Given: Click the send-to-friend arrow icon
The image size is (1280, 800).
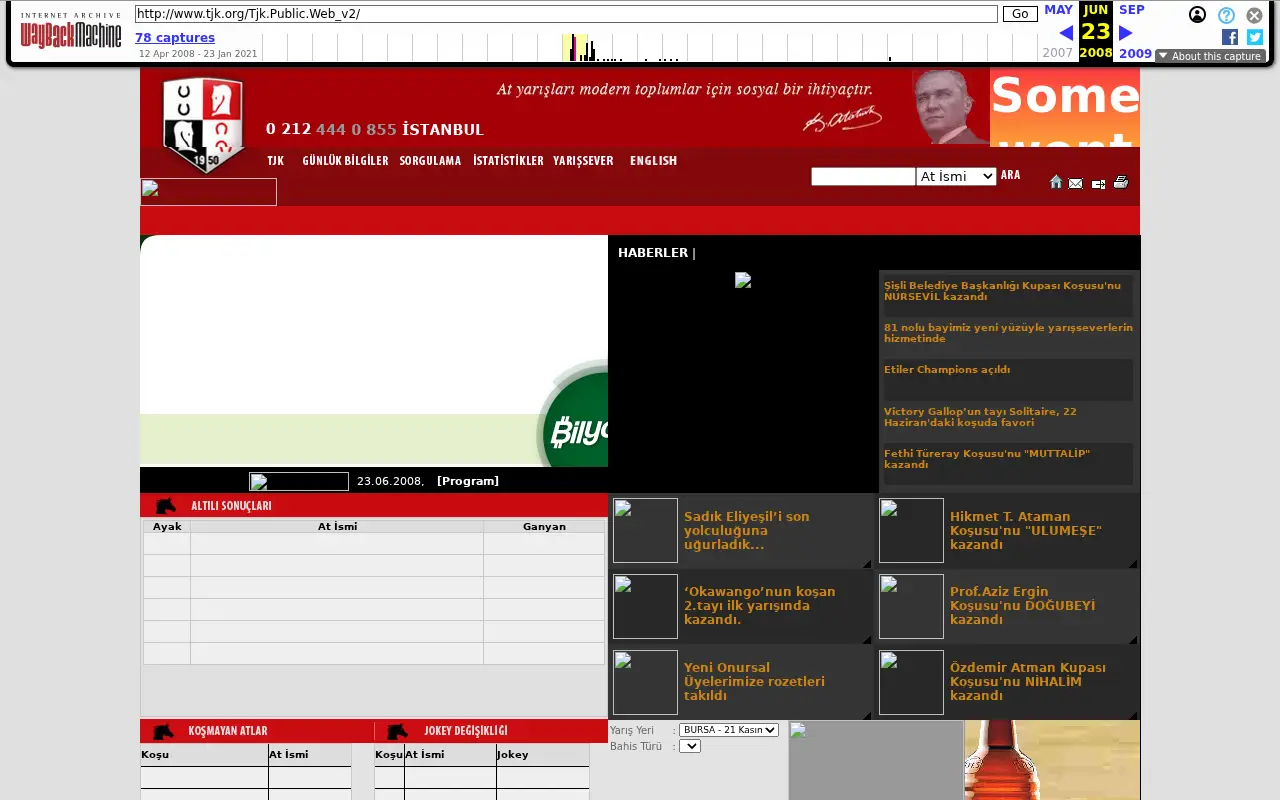Looking at the screenshot, I should pyautogui.click(x=1099, y=183).
